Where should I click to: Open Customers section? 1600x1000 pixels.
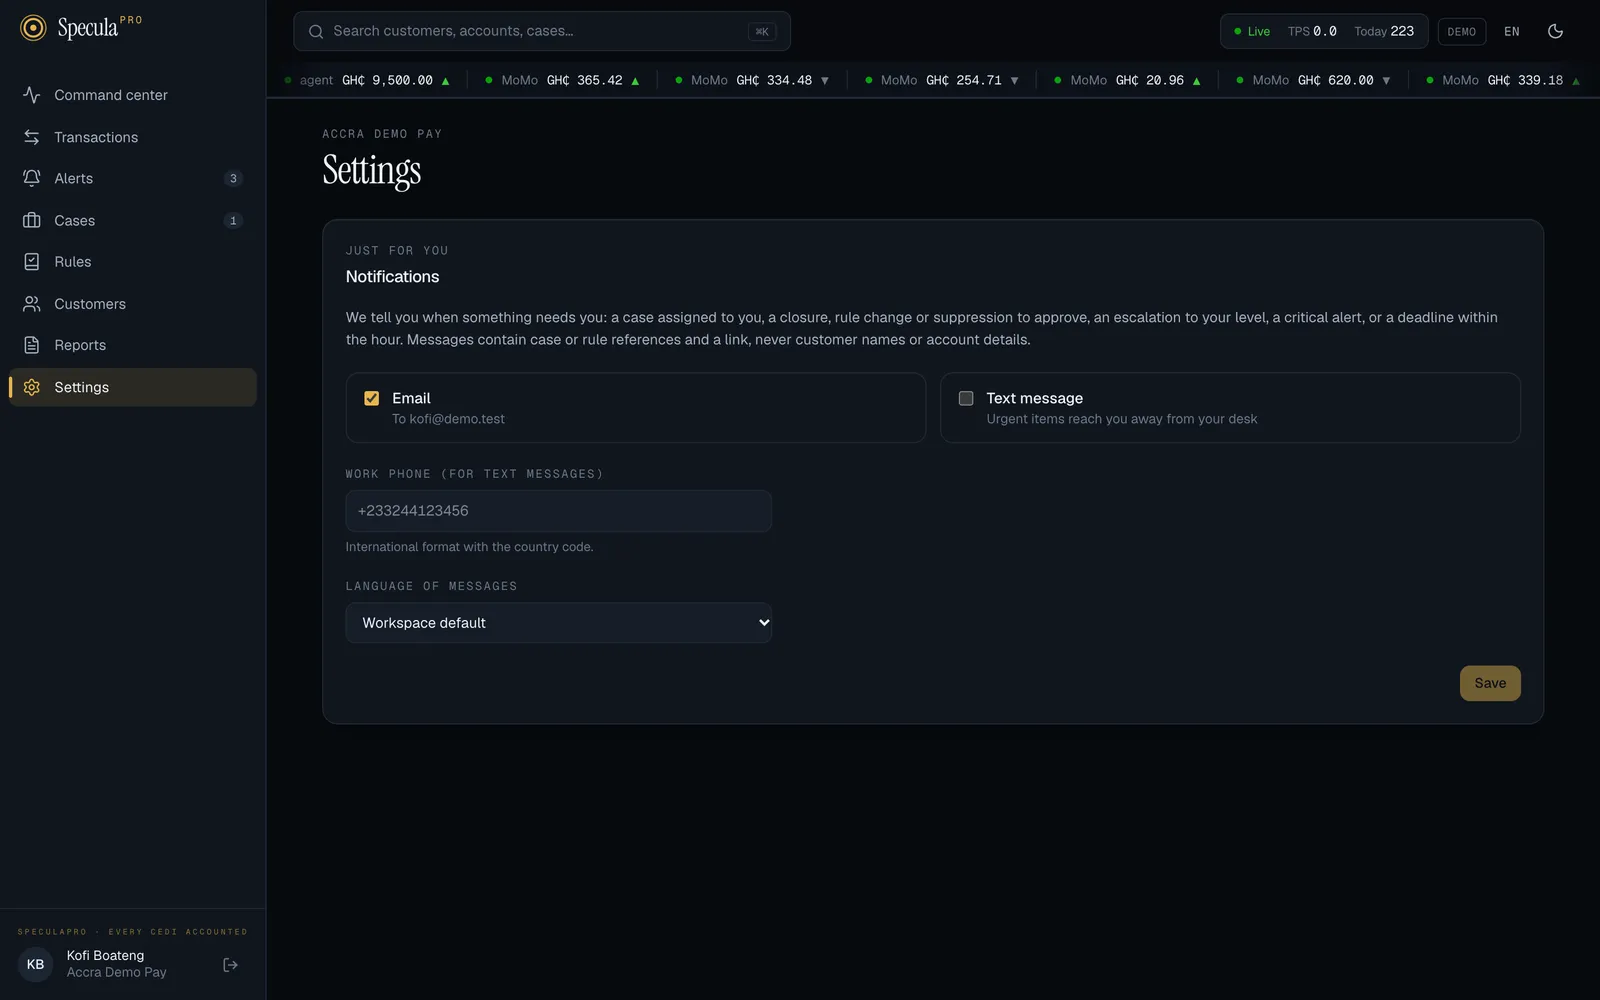click(x=133, y=304)
